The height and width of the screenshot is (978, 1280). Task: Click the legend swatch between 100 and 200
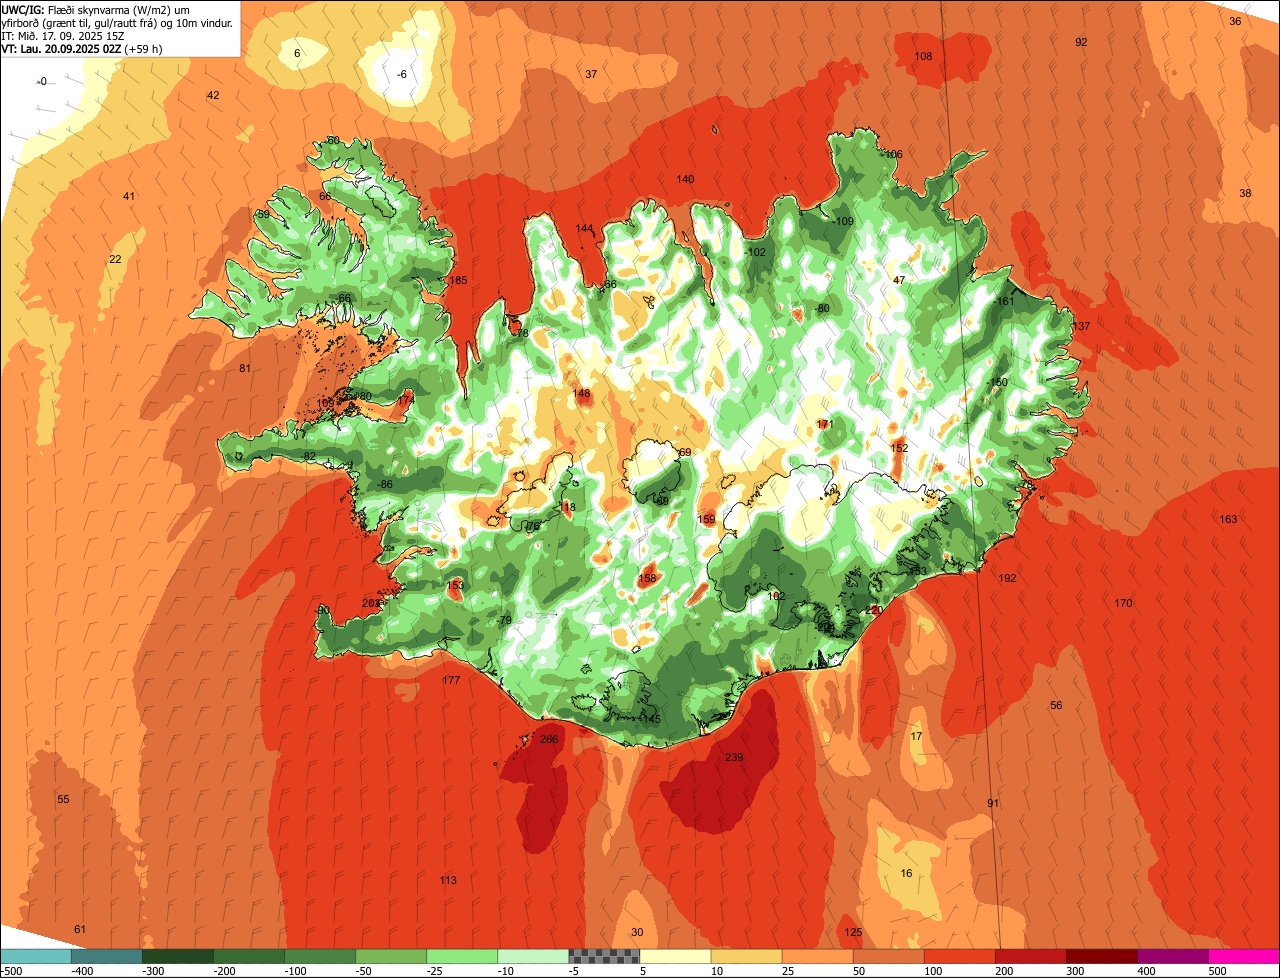click(x=959, y=956)
